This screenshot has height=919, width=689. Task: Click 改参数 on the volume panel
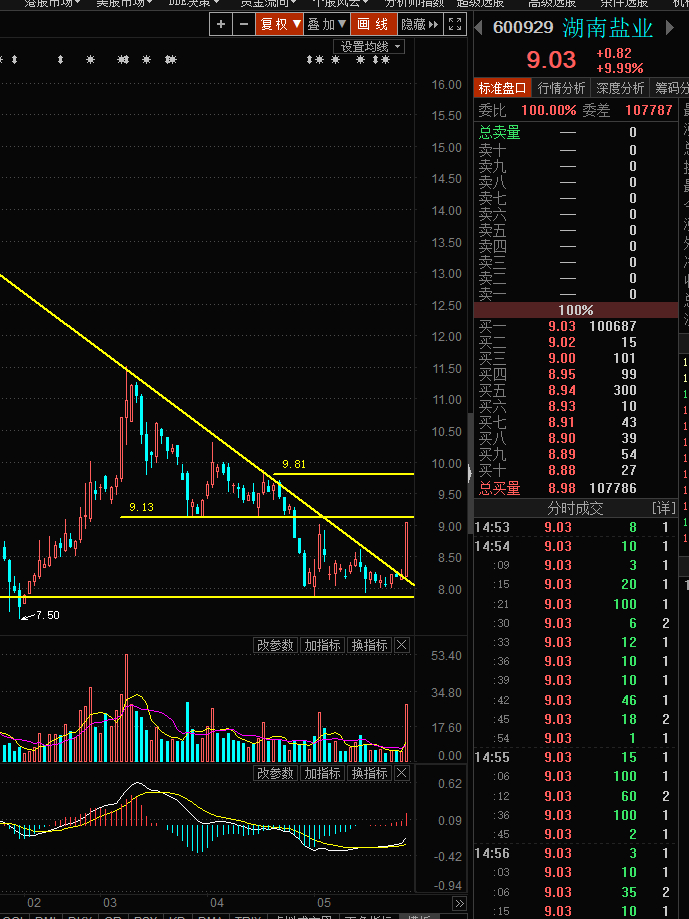pos(275,645)
